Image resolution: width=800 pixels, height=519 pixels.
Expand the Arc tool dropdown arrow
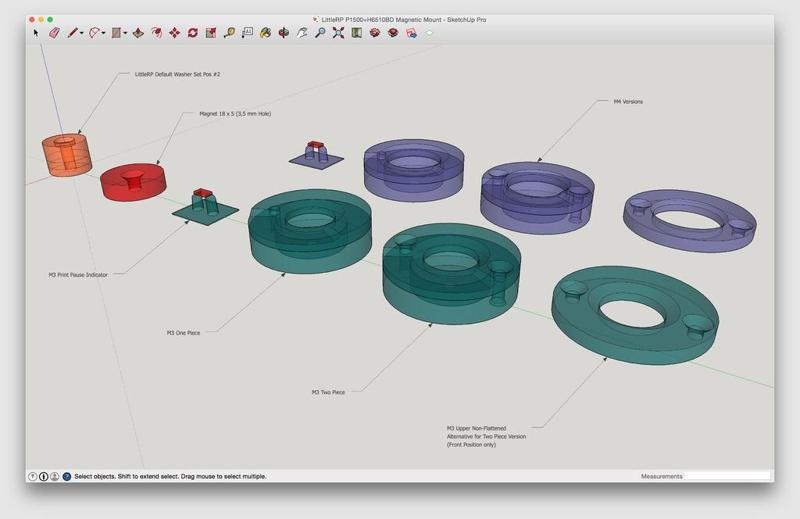tap(104, 34)
